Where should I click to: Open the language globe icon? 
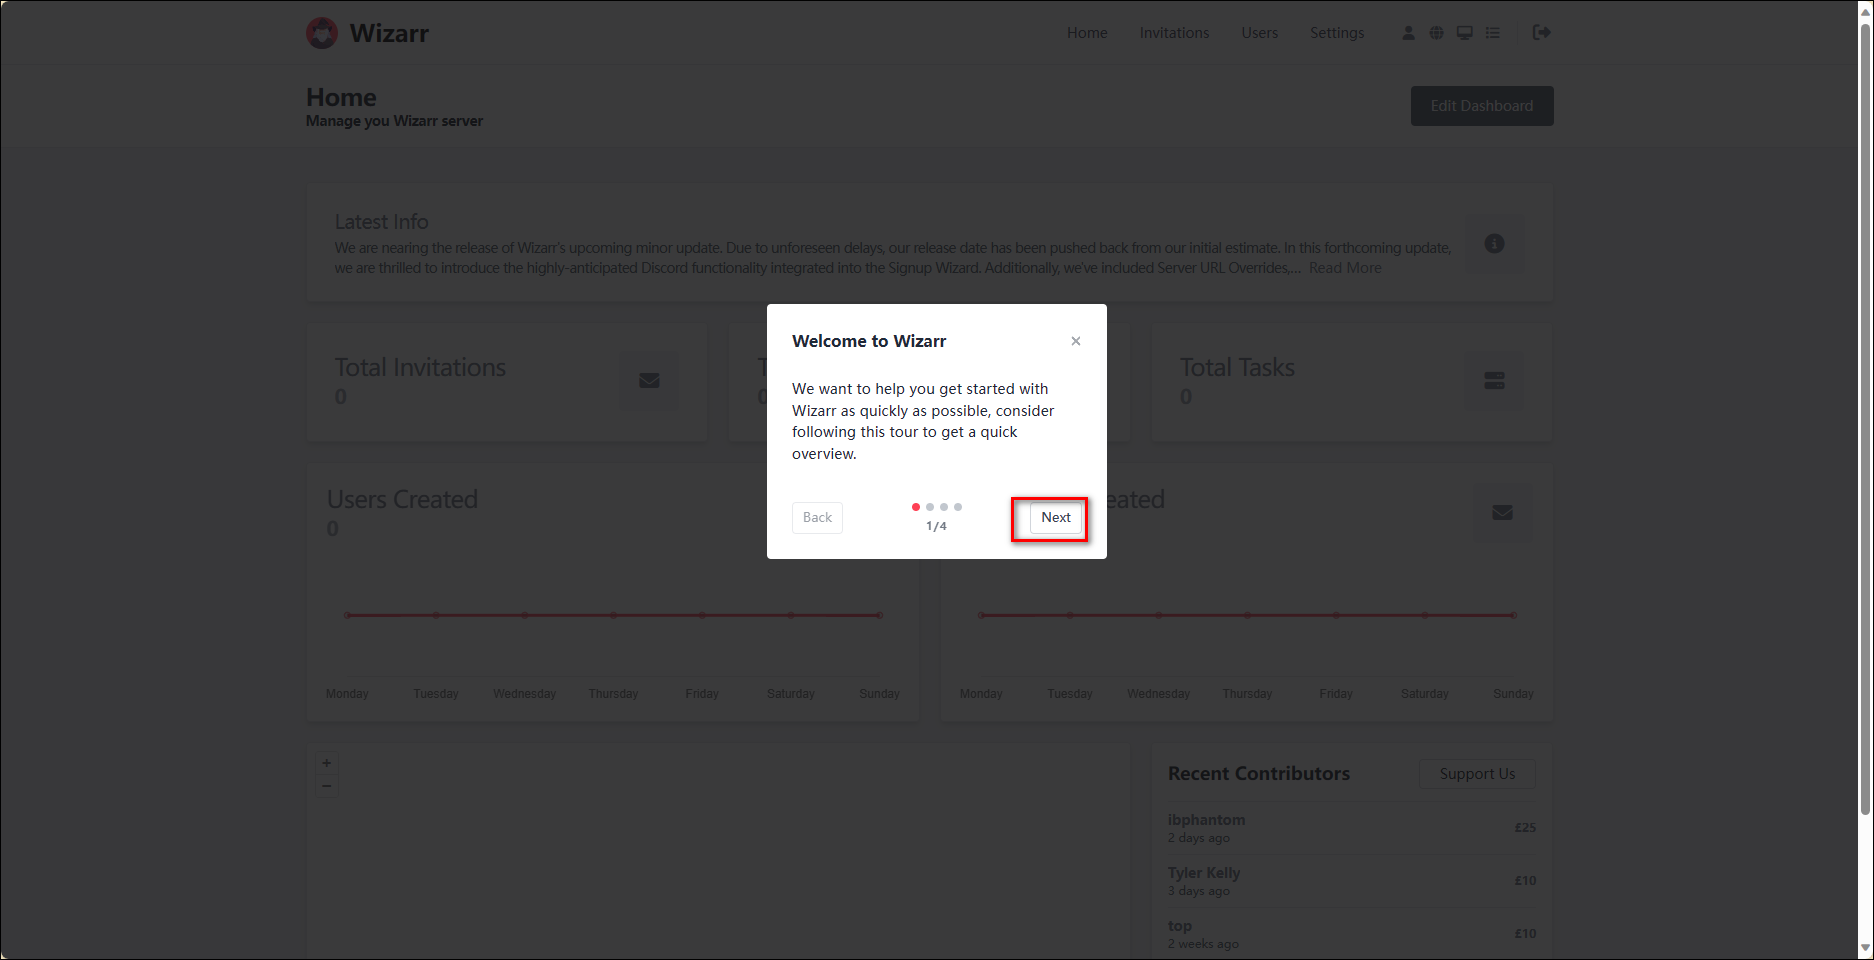coord(1436,33)
